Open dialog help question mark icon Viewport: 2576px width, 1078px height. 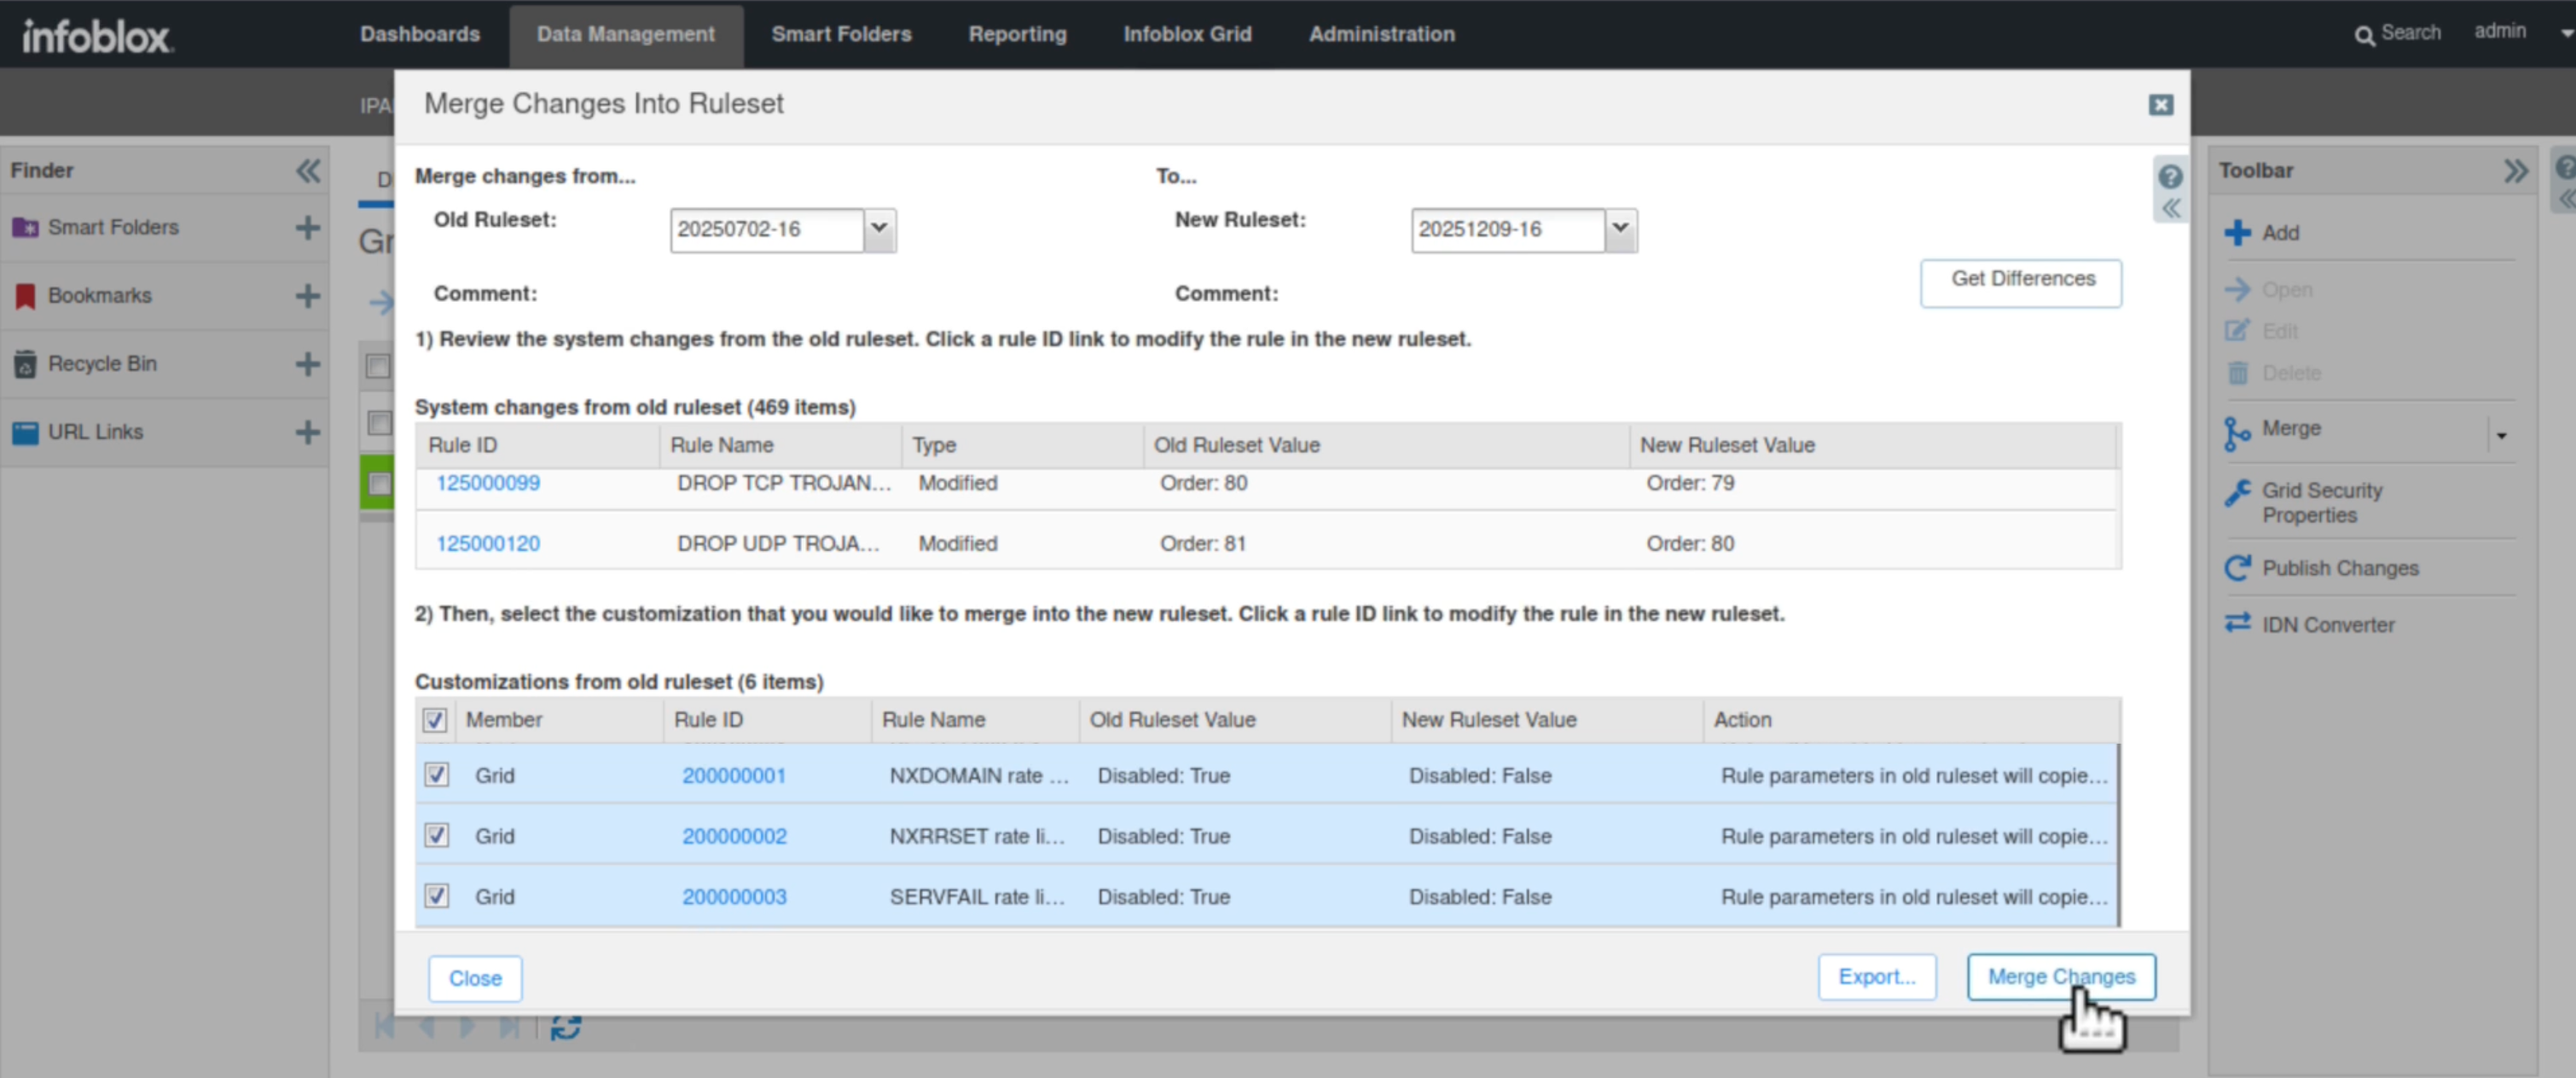click(2169, 177)
